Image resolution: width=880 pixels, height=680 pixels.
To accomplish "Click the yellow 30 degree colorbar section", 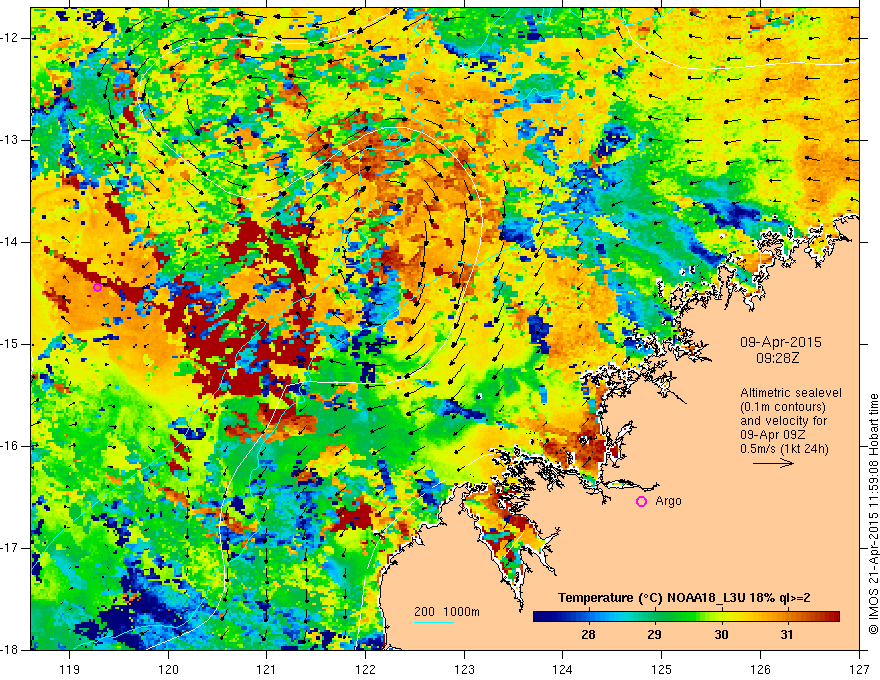I will click(721, 617).
